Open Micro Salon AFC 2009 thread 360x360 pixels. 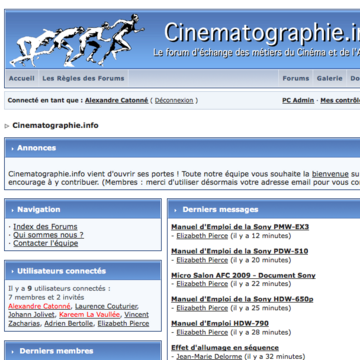pyautogui.click(x=243, y=275)
